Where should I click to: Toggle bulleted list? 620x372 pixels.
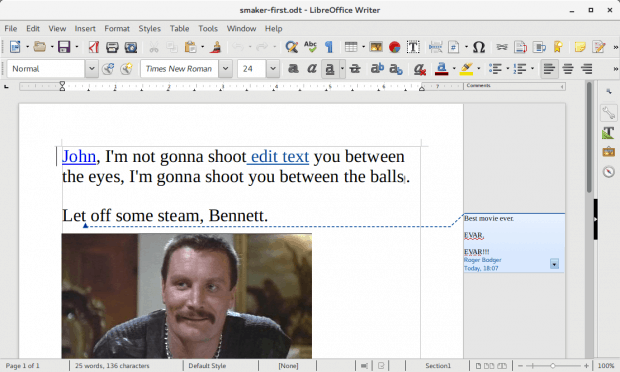click(x=495, y=69)
